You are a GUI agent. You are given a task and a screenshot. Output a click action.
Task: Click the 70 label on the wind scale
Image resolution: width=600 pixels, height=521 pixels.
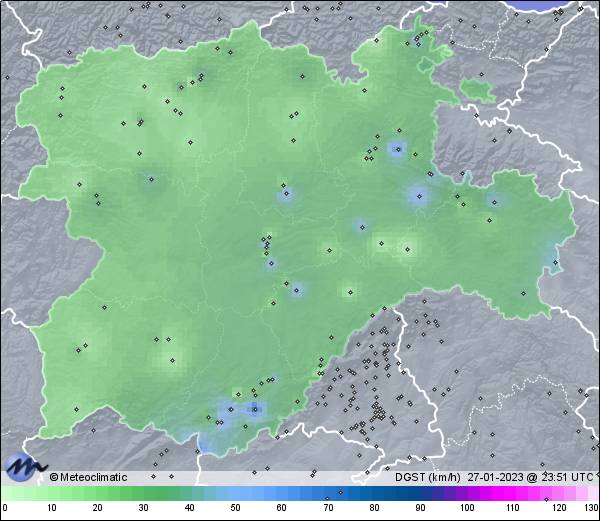click(x=328, y=508)
